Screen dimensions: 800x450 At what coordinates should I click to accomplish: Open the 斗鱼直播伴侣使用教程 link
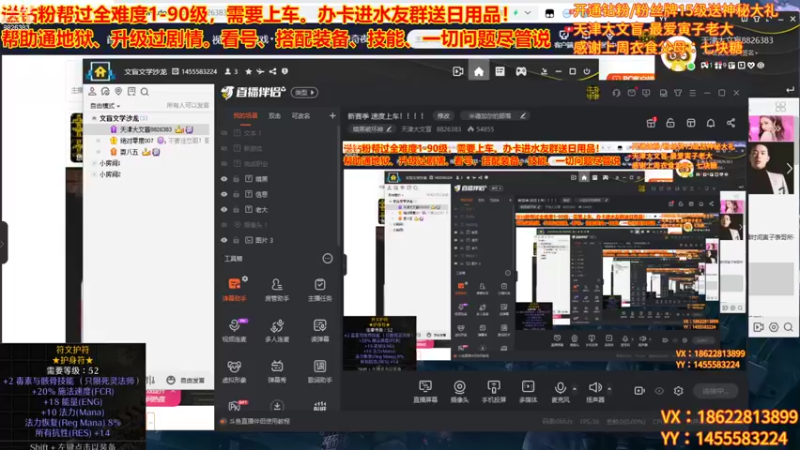[x=259, y=421]
